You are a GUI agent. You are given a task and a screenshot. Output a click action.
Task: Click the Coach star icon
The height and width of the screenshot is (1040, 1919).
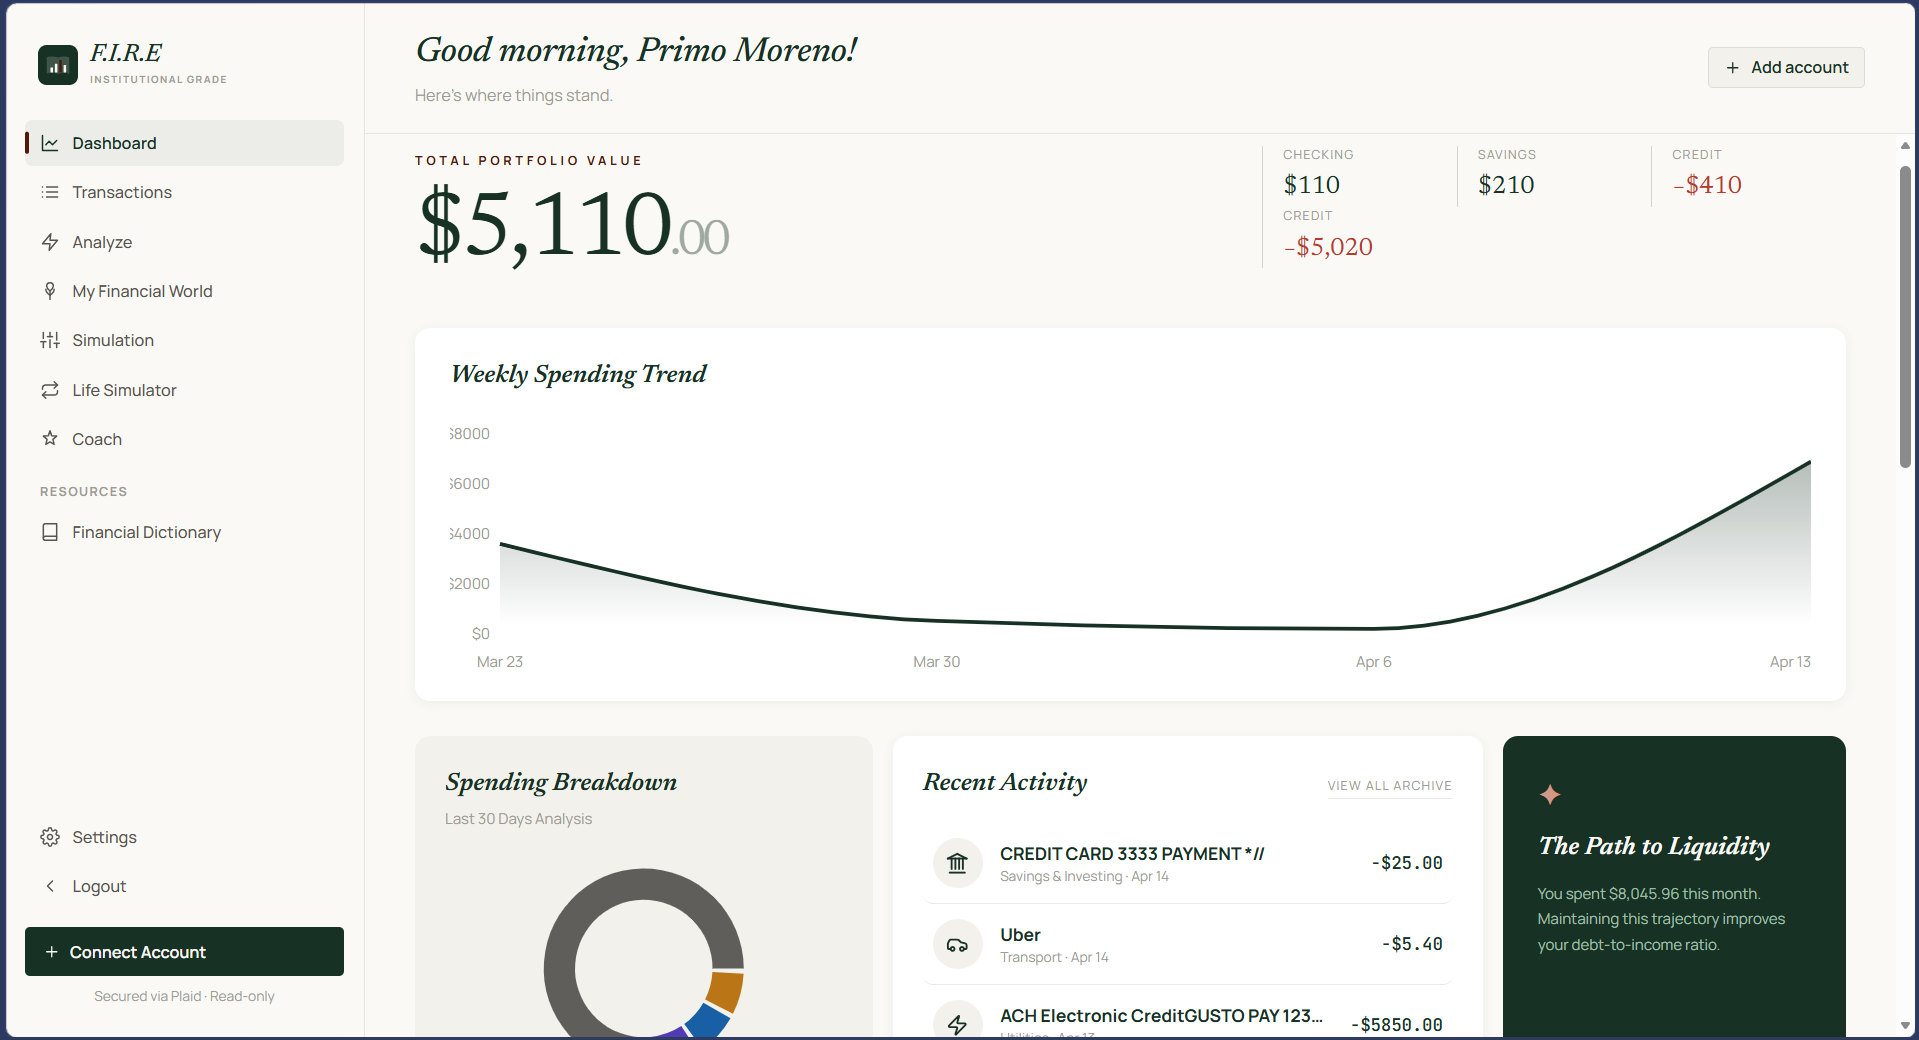(x=50, y=439)
